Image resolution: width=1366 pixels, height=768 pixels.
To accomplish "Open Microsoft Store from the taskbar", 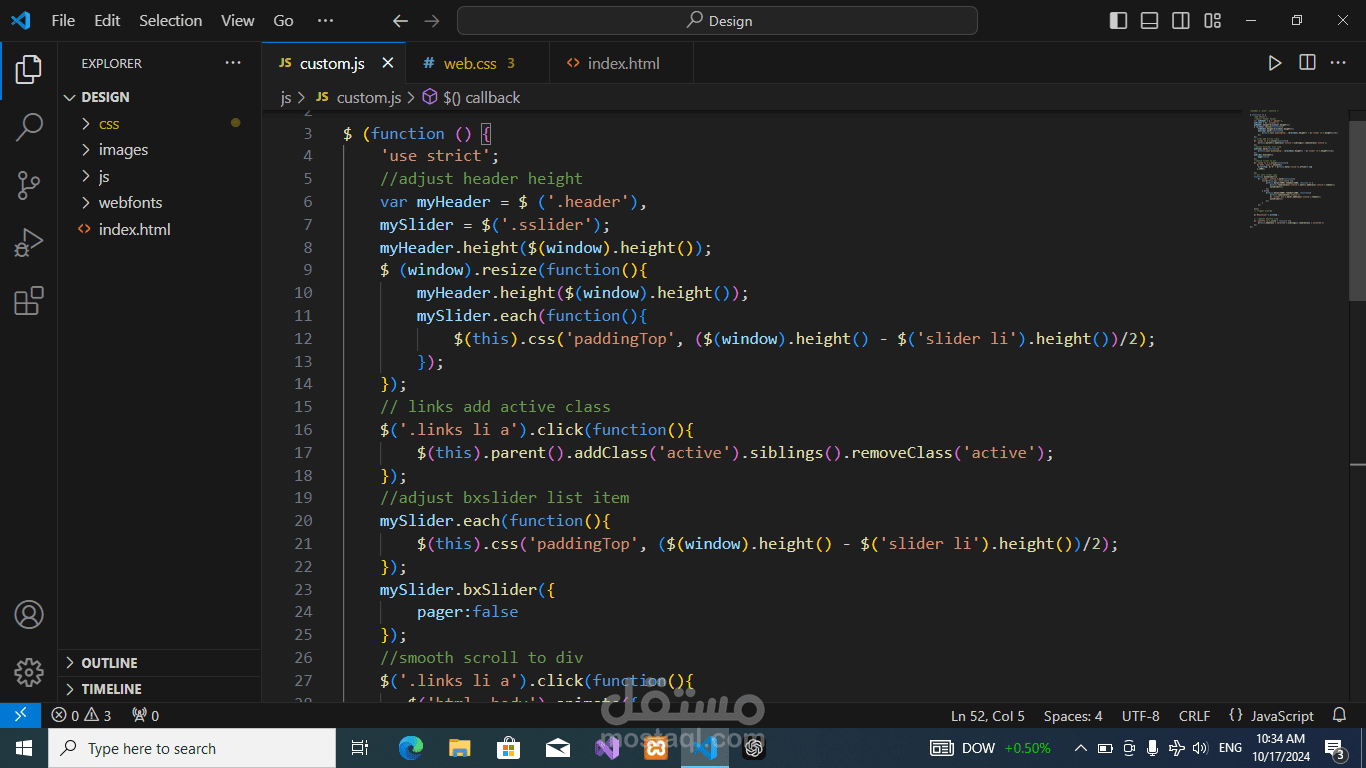I will coord(508,748).
